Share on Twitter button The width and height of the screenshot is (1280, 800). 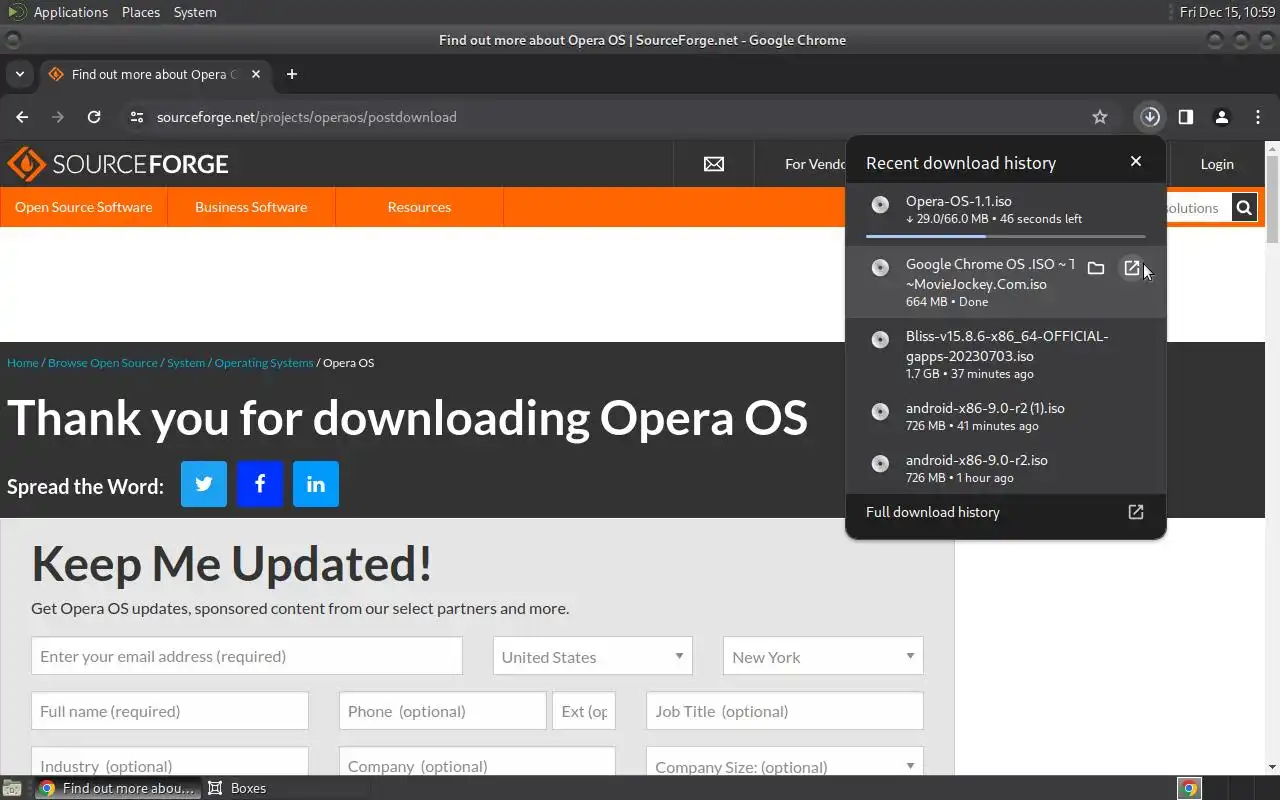point(204,484)
